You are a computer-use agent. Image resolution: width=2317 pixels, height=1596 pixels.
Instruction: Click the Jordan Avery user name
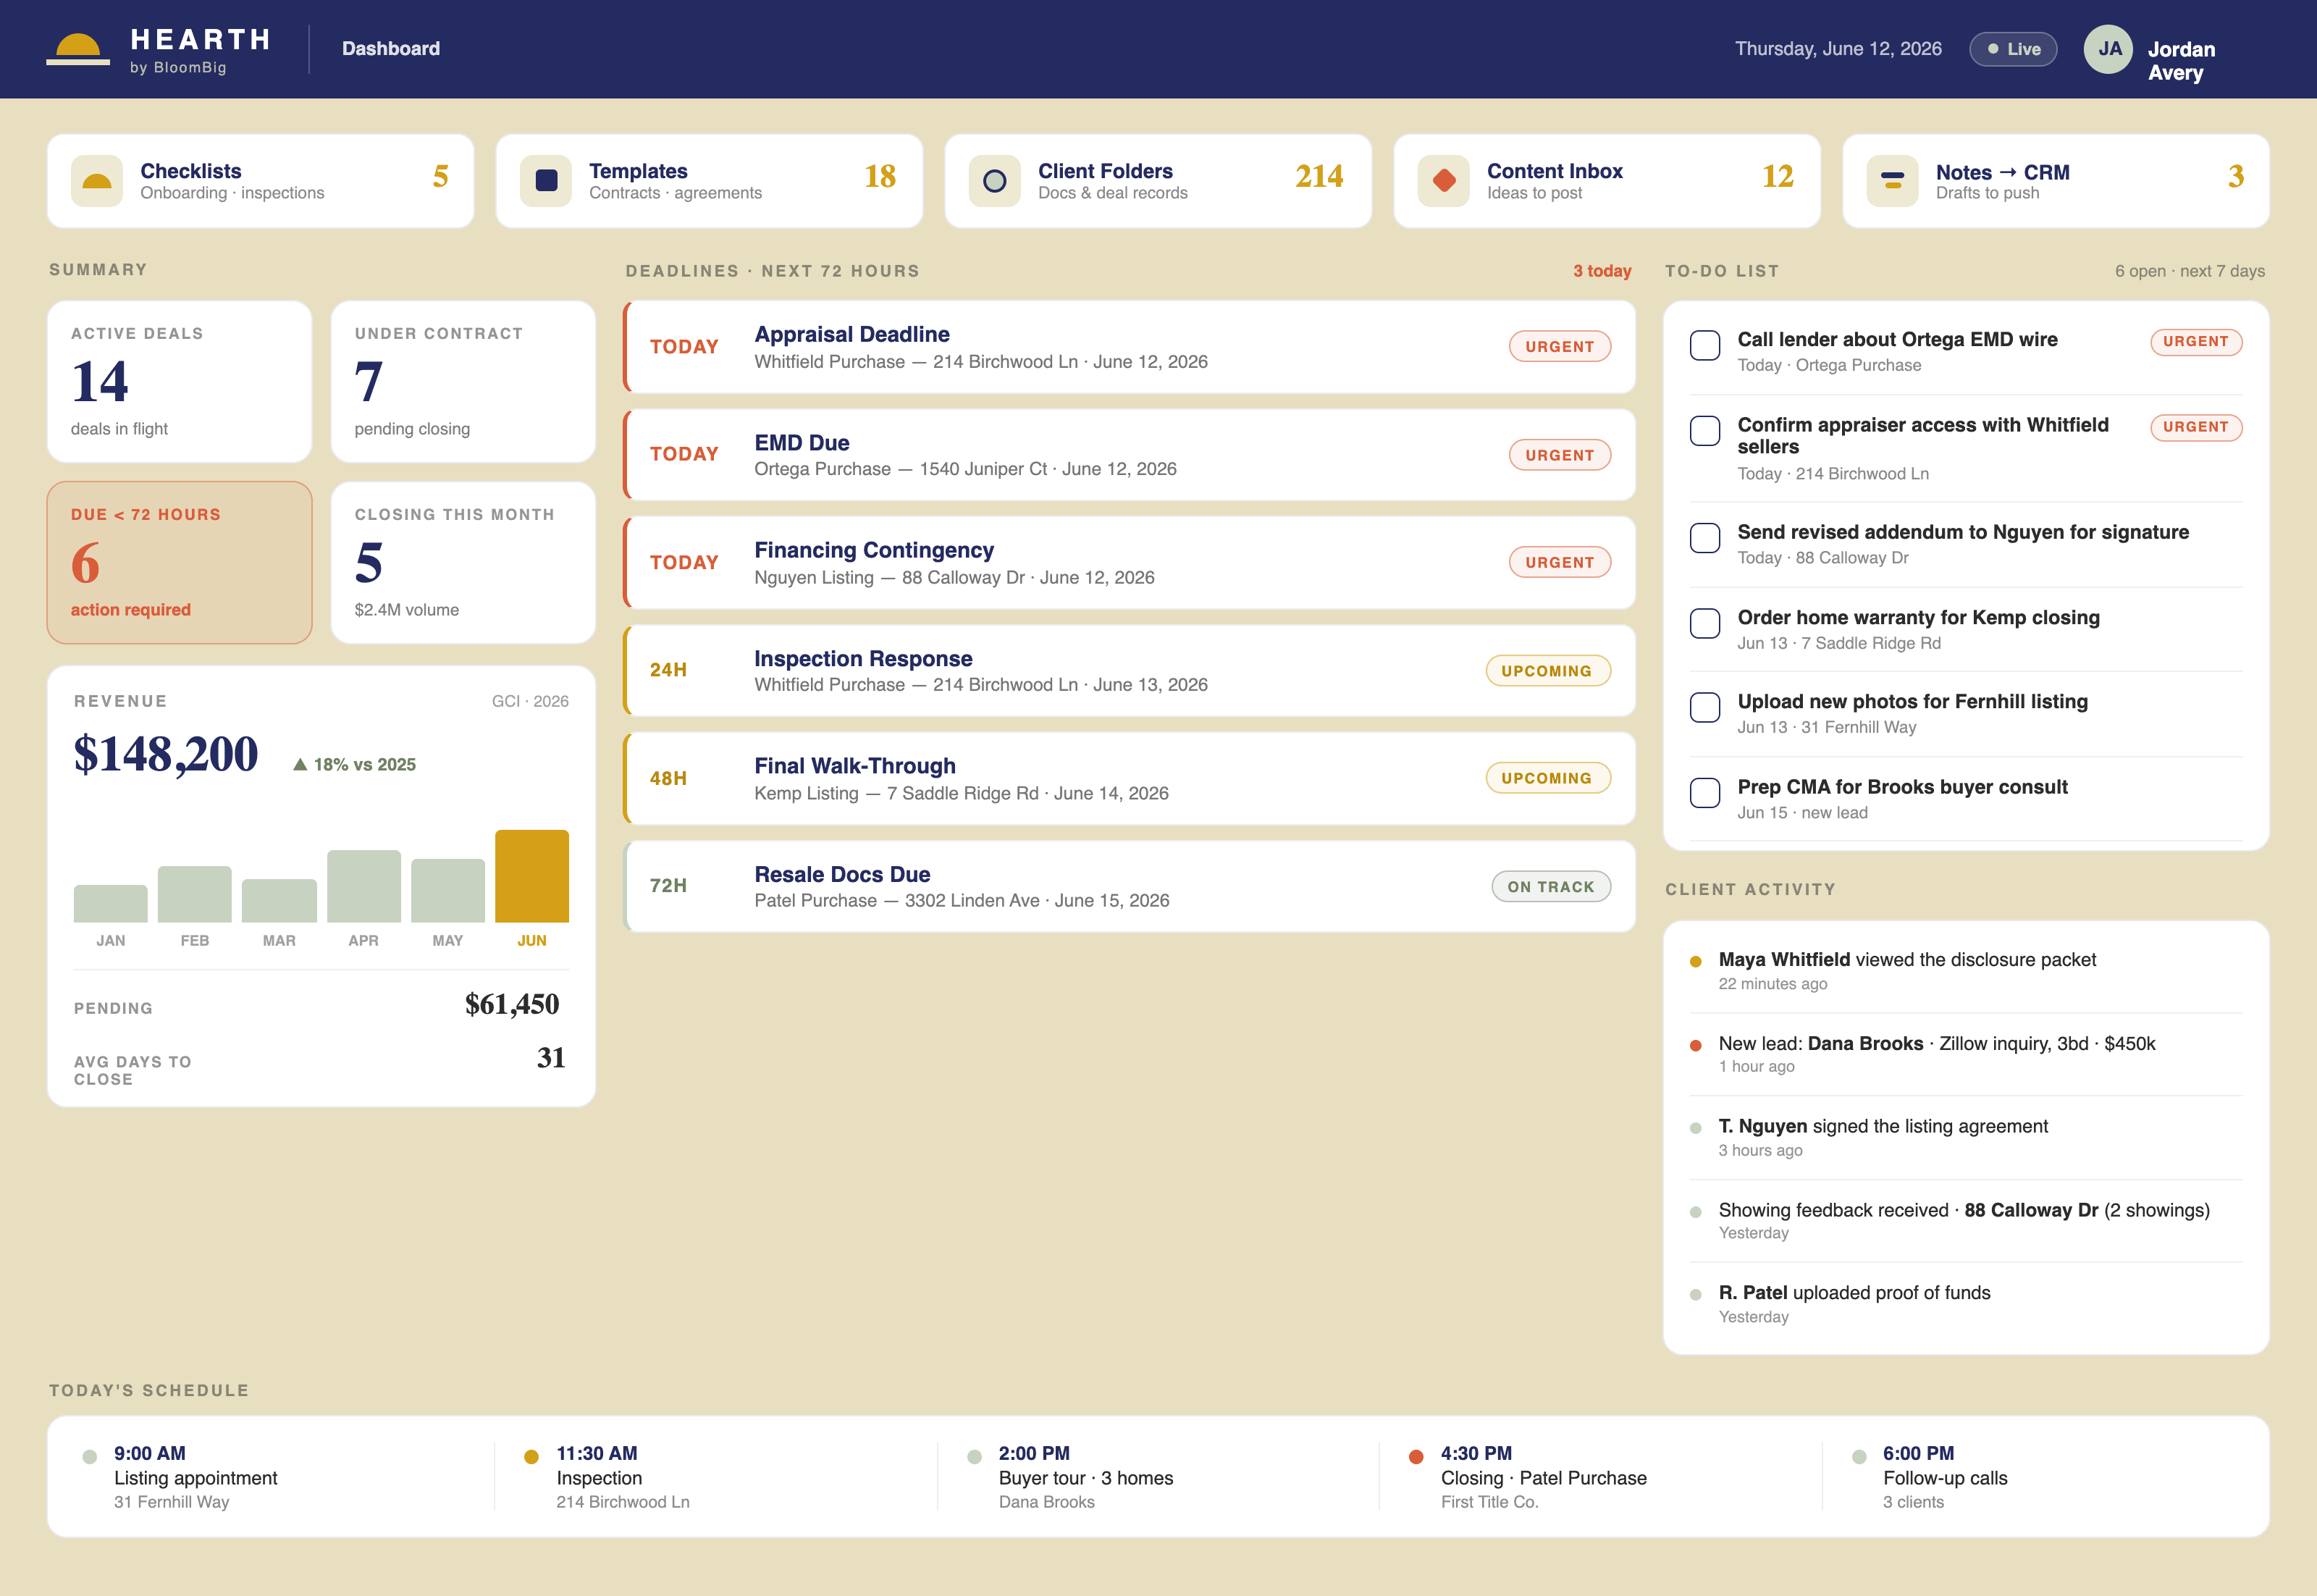click(2182, 61)
